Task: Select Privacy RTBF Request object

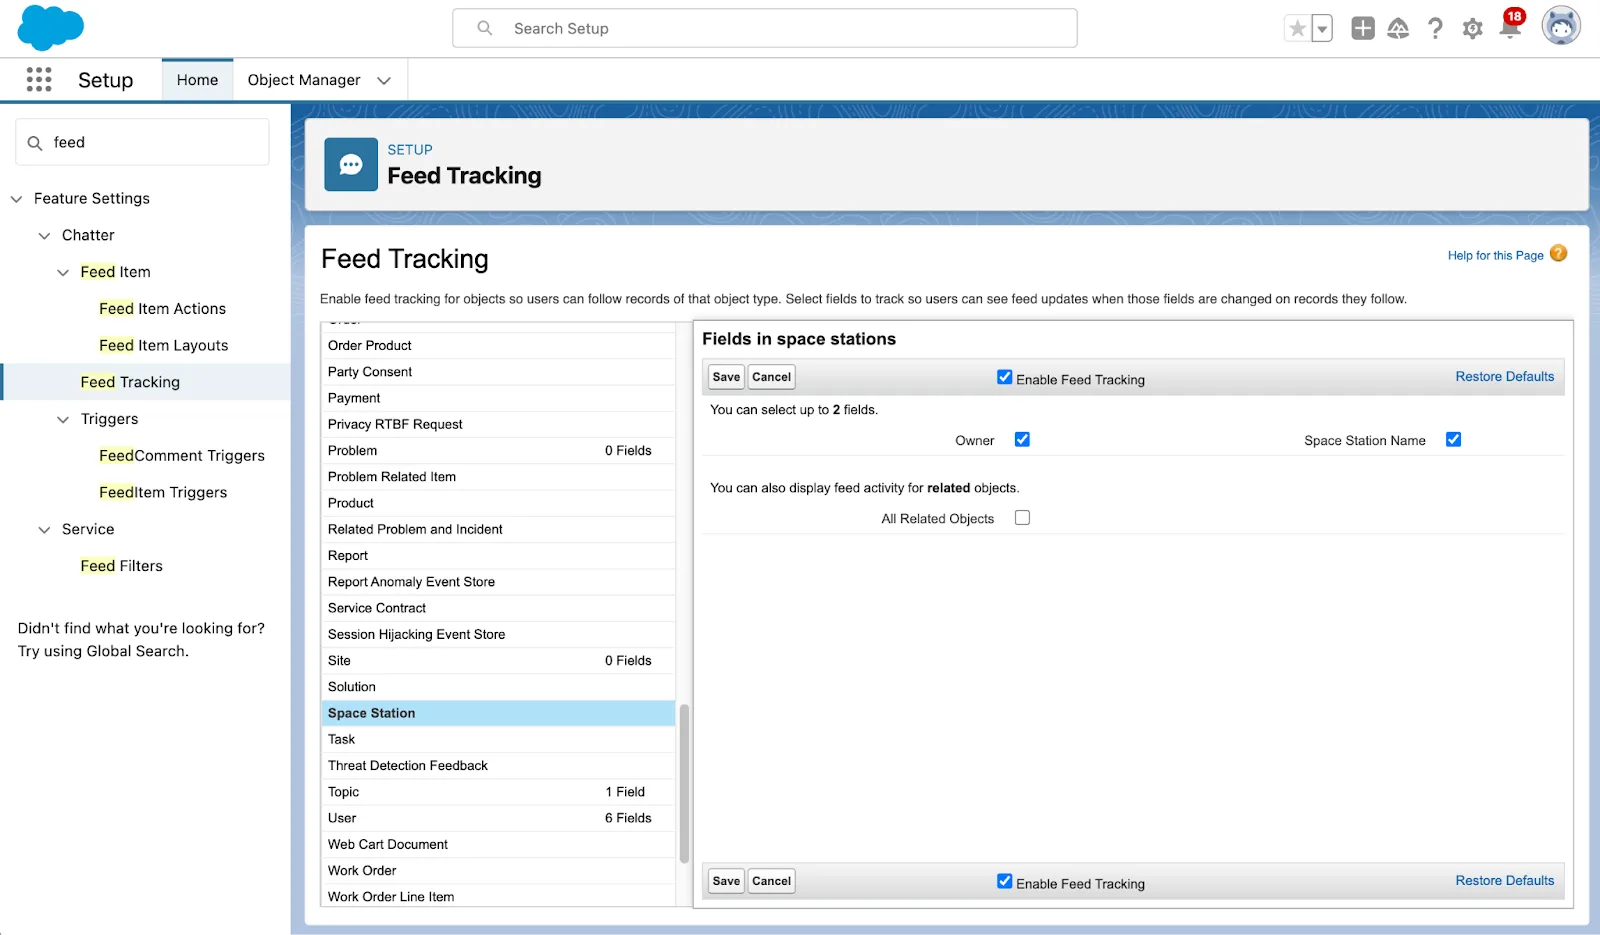Action: [x=498, y=424]
